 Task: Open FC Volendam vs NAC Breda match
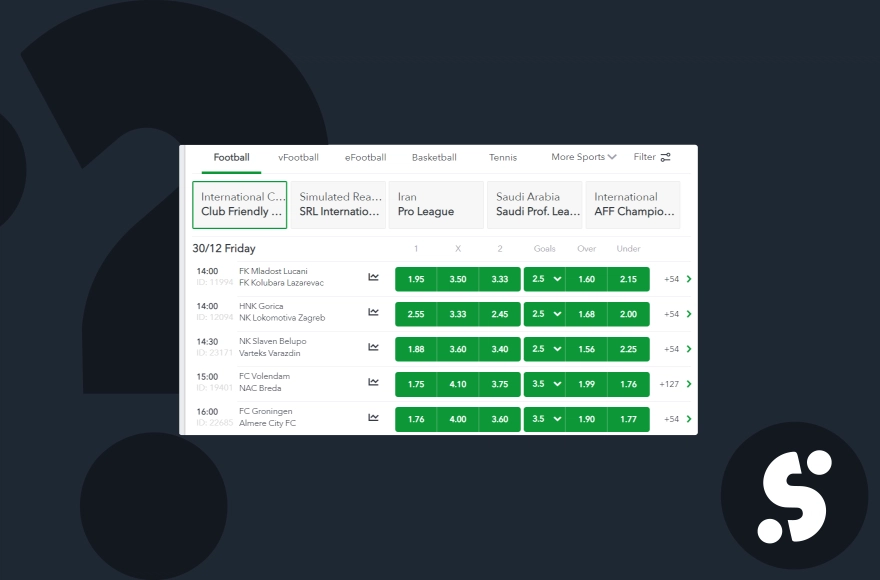tap(265, 382)
